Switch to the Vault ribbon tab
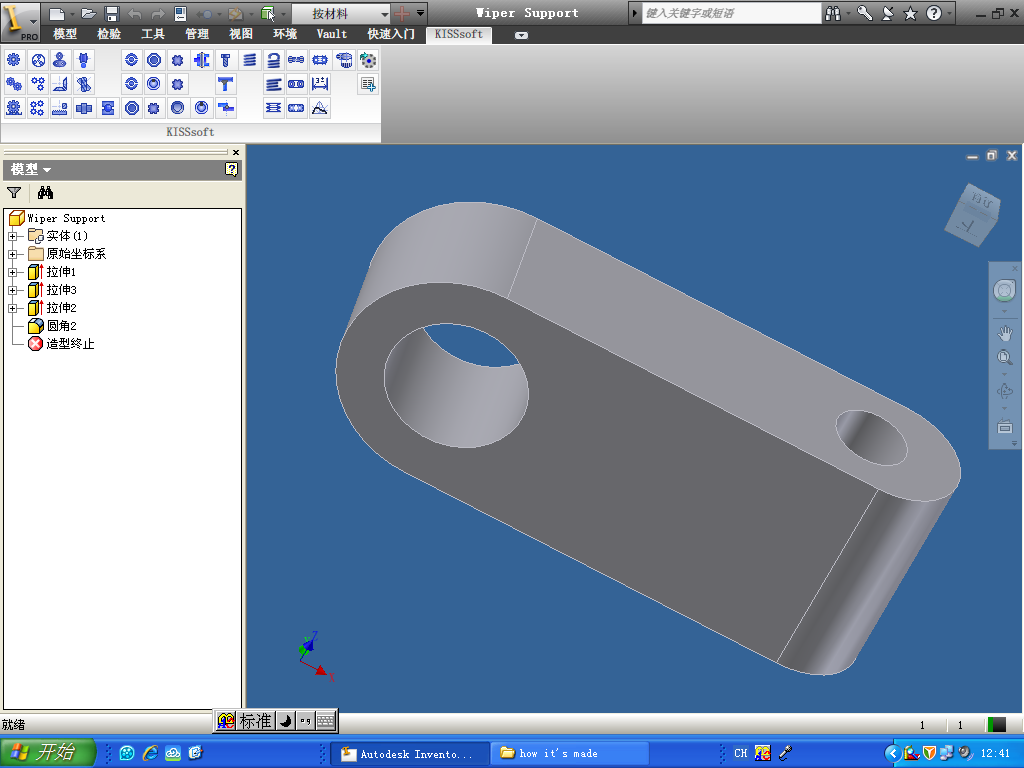Screen dimensions: 1024x768 click(x=332, y=34)
